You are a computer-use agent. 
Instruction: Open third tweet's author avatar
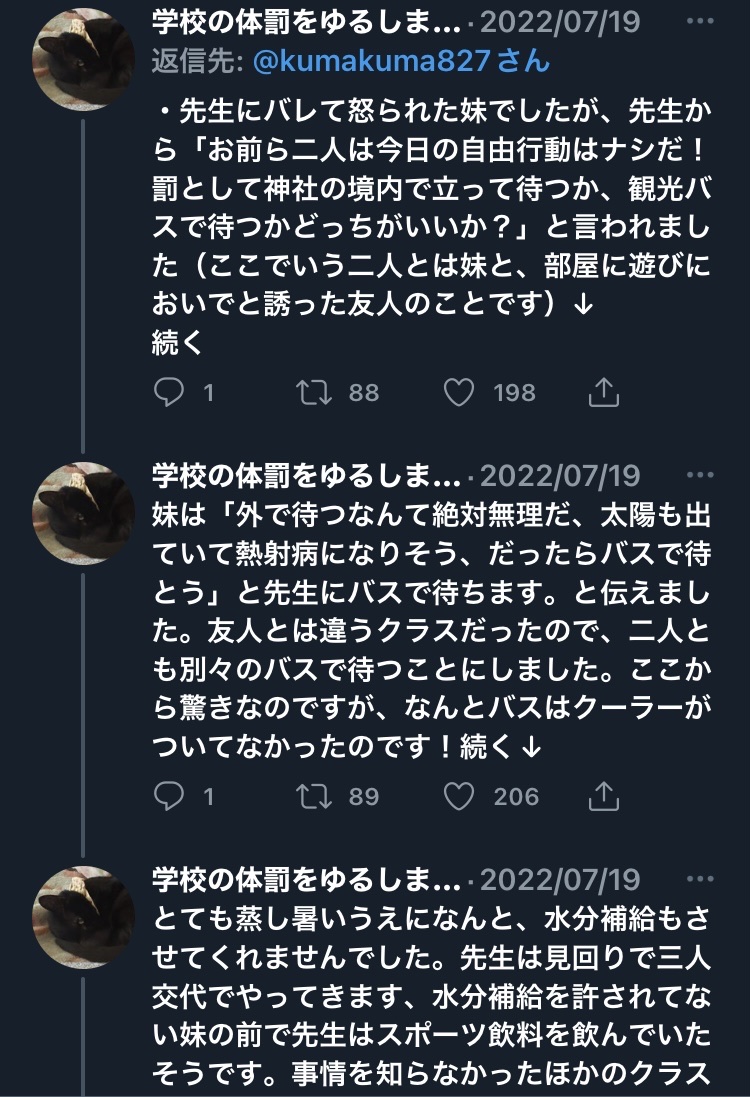(x=84, y=917)
